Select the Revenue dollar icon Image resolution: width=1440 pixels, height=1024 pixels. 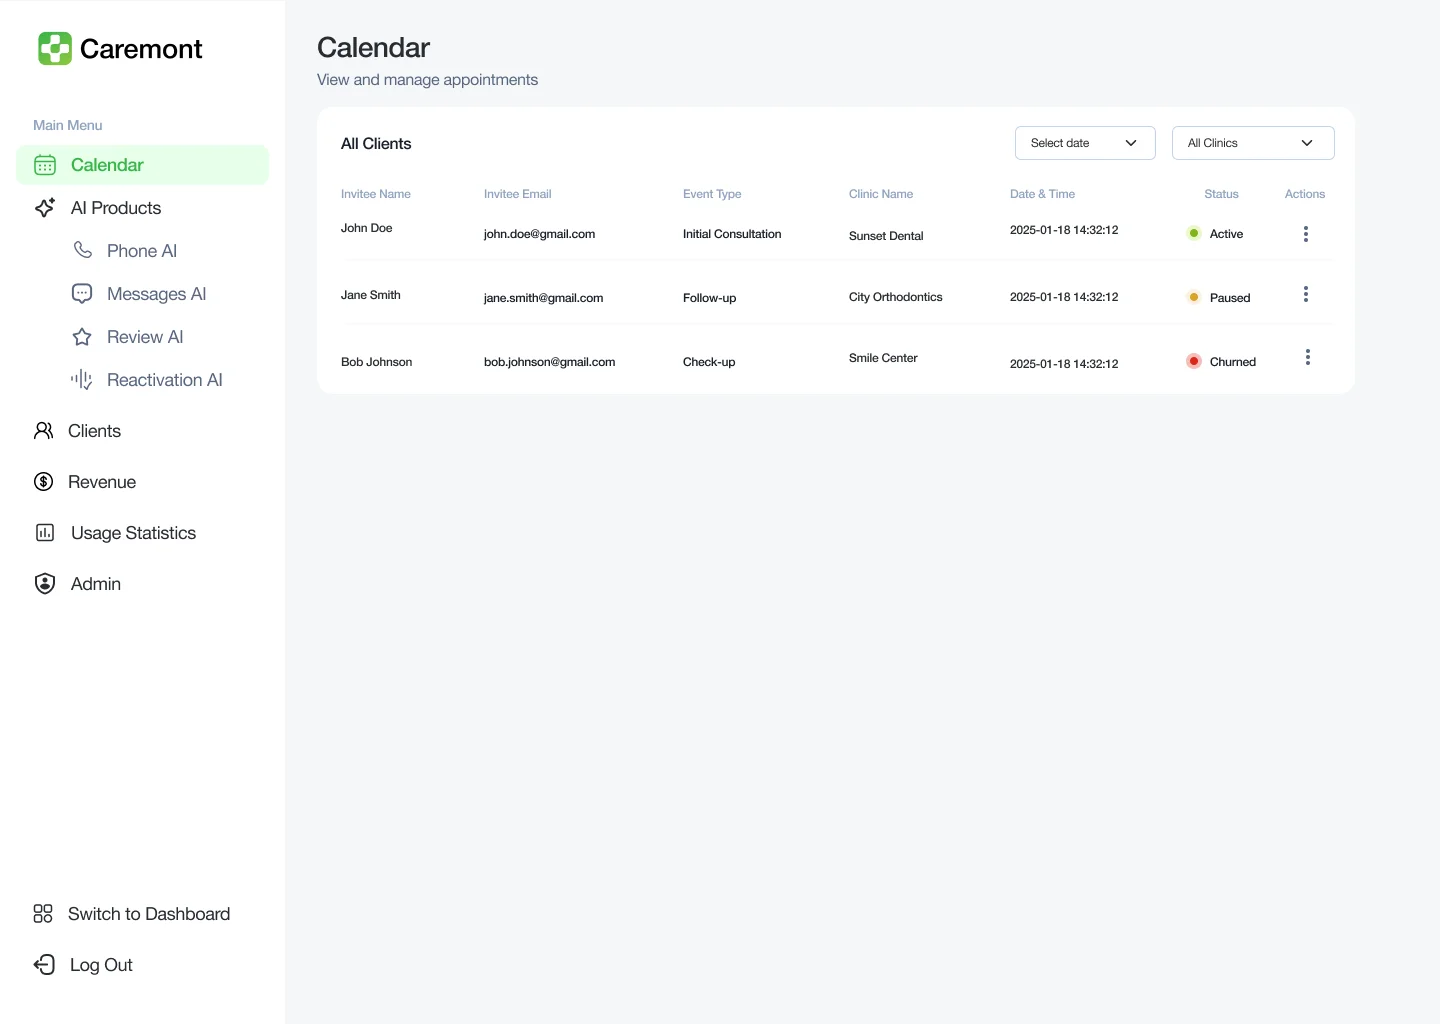tap(44, 481)
